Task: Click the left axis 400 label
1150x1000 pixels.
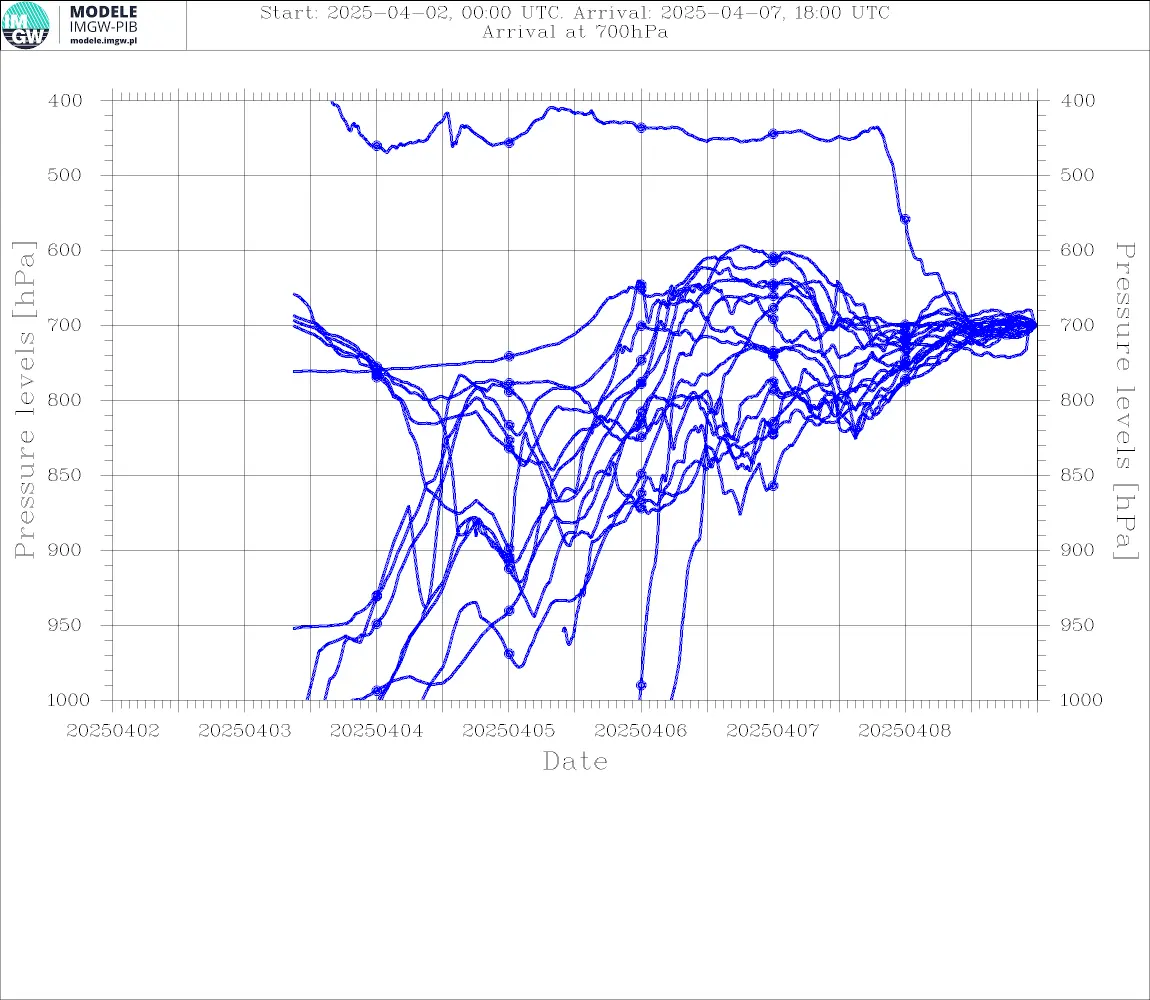Action: (x=65, y=101)
